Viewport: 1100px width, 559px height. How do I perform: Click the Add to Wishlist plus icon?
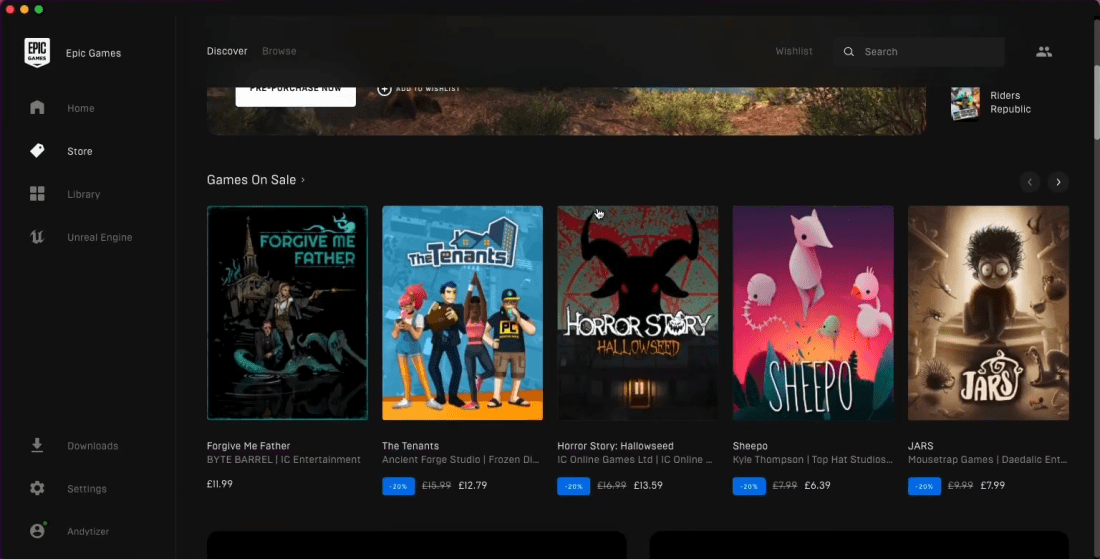click(384, 90)
